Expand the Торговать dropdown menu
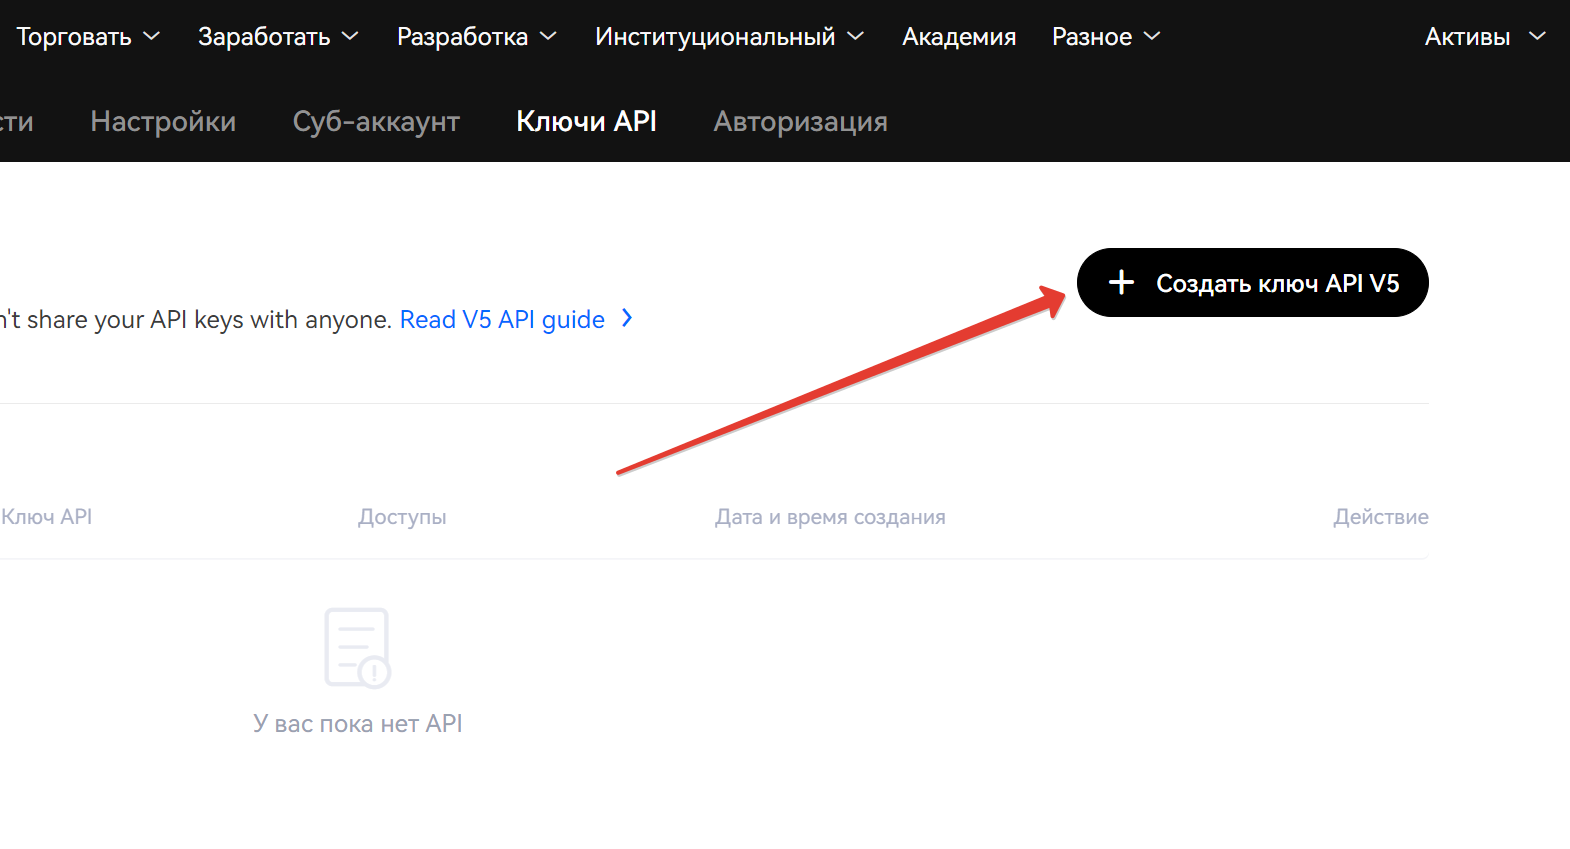1570x849 pixels. (x=88, y=37)
